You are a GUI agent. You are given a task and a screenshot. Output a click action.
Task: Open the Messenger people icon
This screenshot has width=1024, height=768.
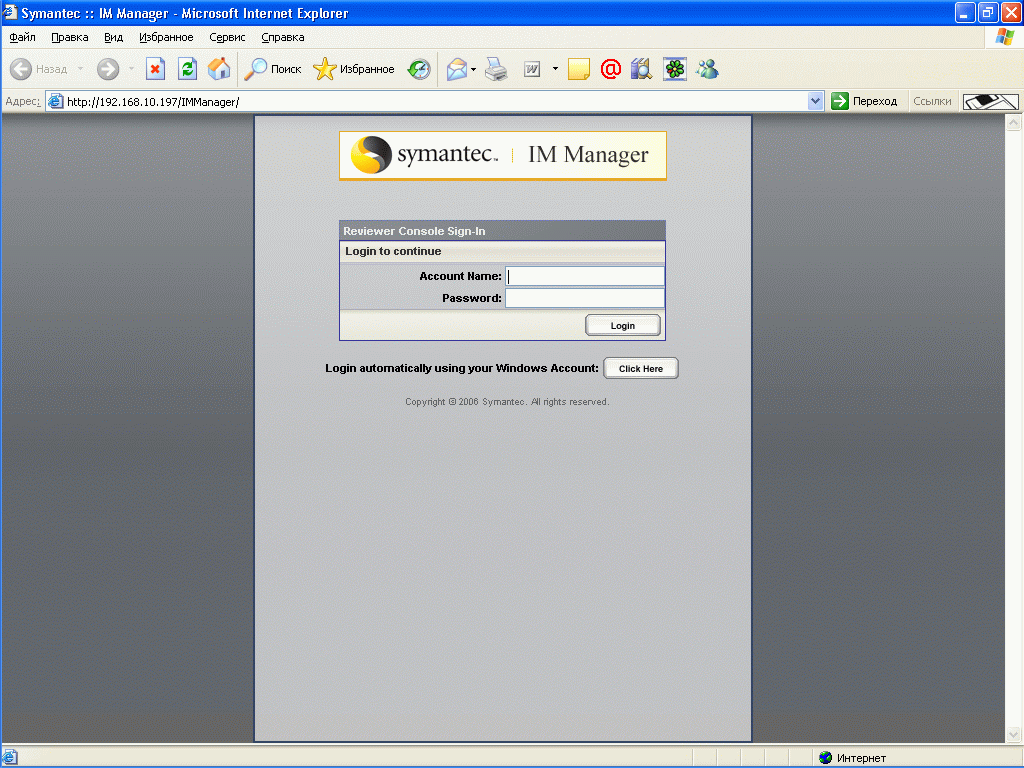[707, 69]
